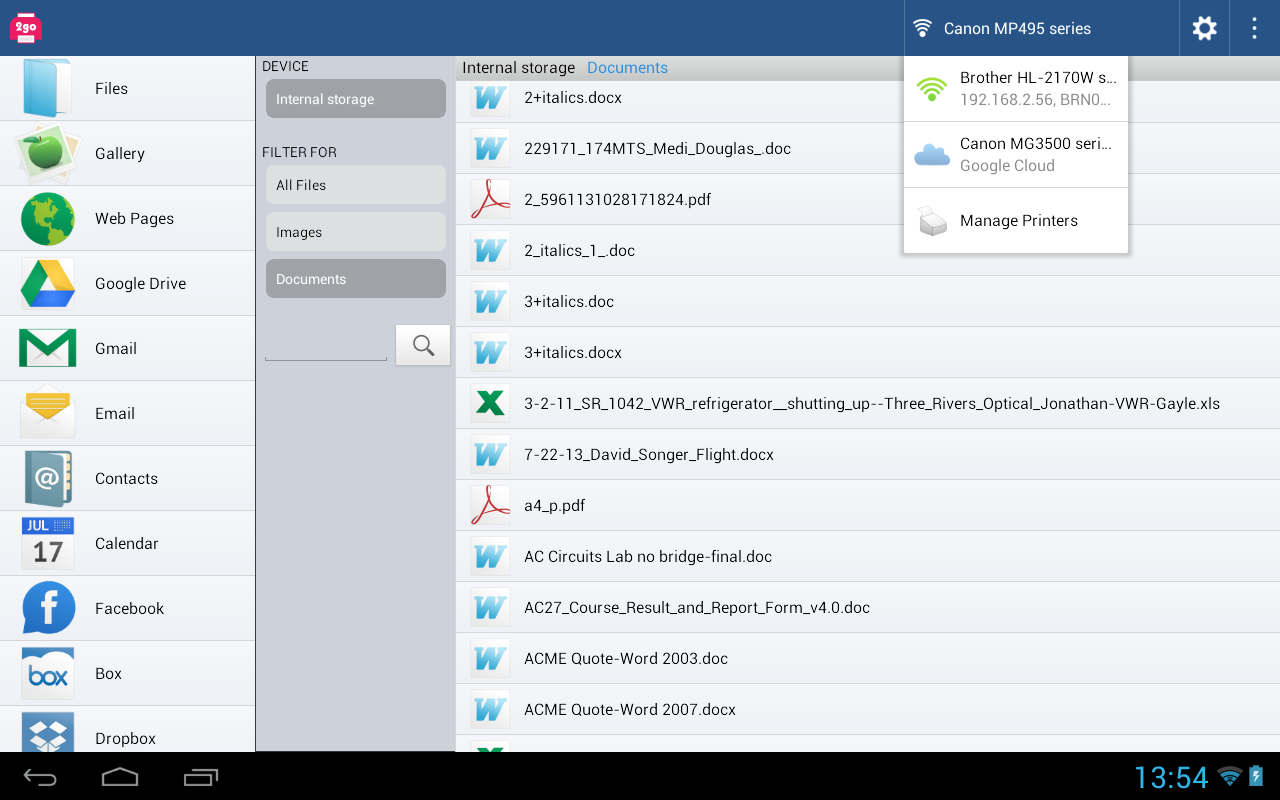
Task: Select the Documents filter
Action: [x=356, y=279]
